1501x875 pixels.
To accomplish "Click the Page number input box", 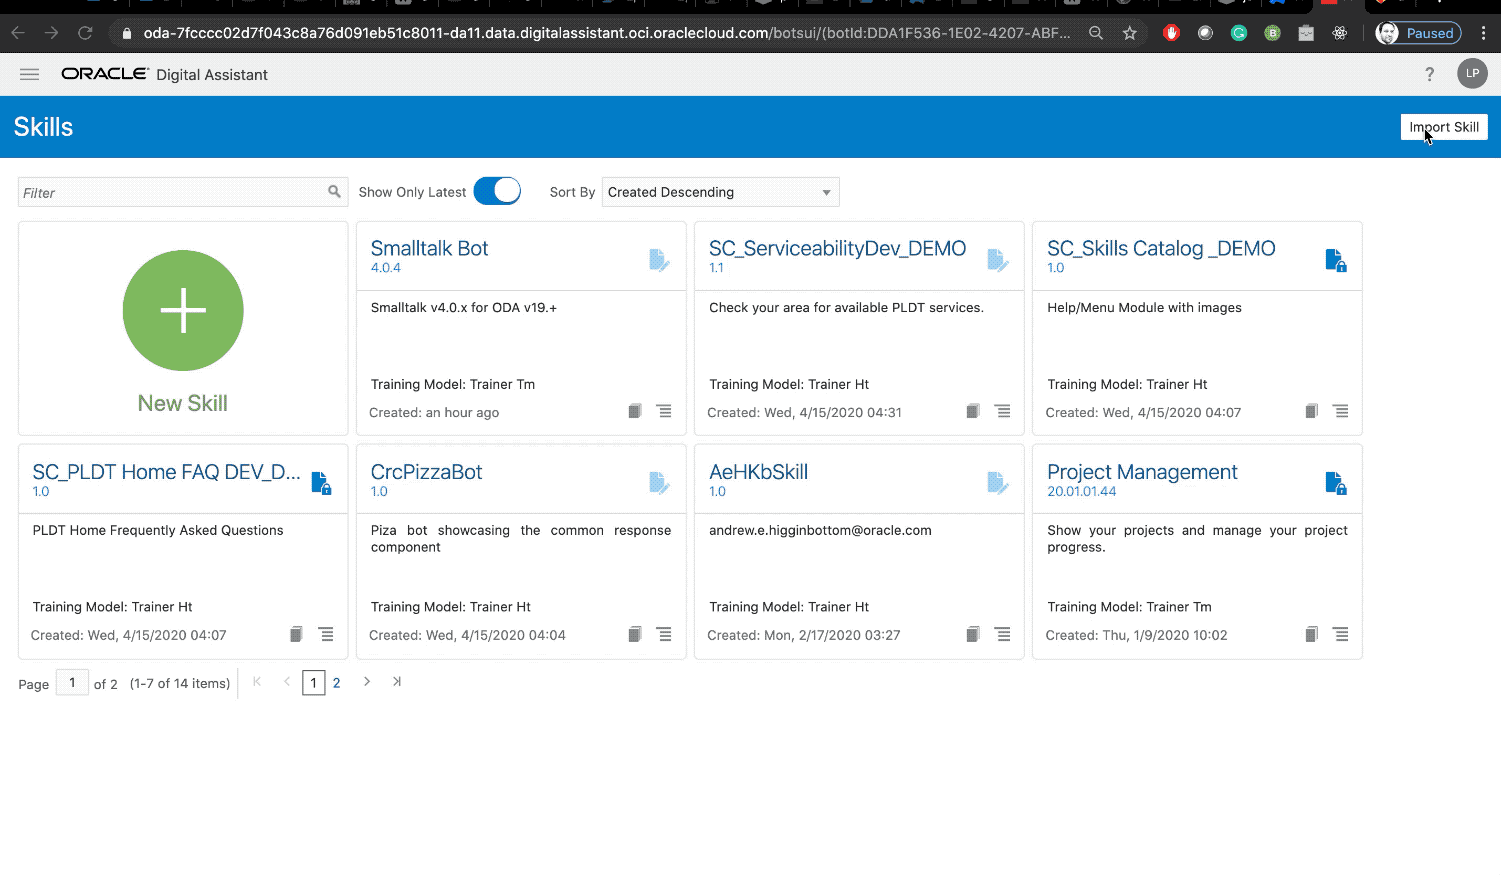I will (x=72, y=683).
